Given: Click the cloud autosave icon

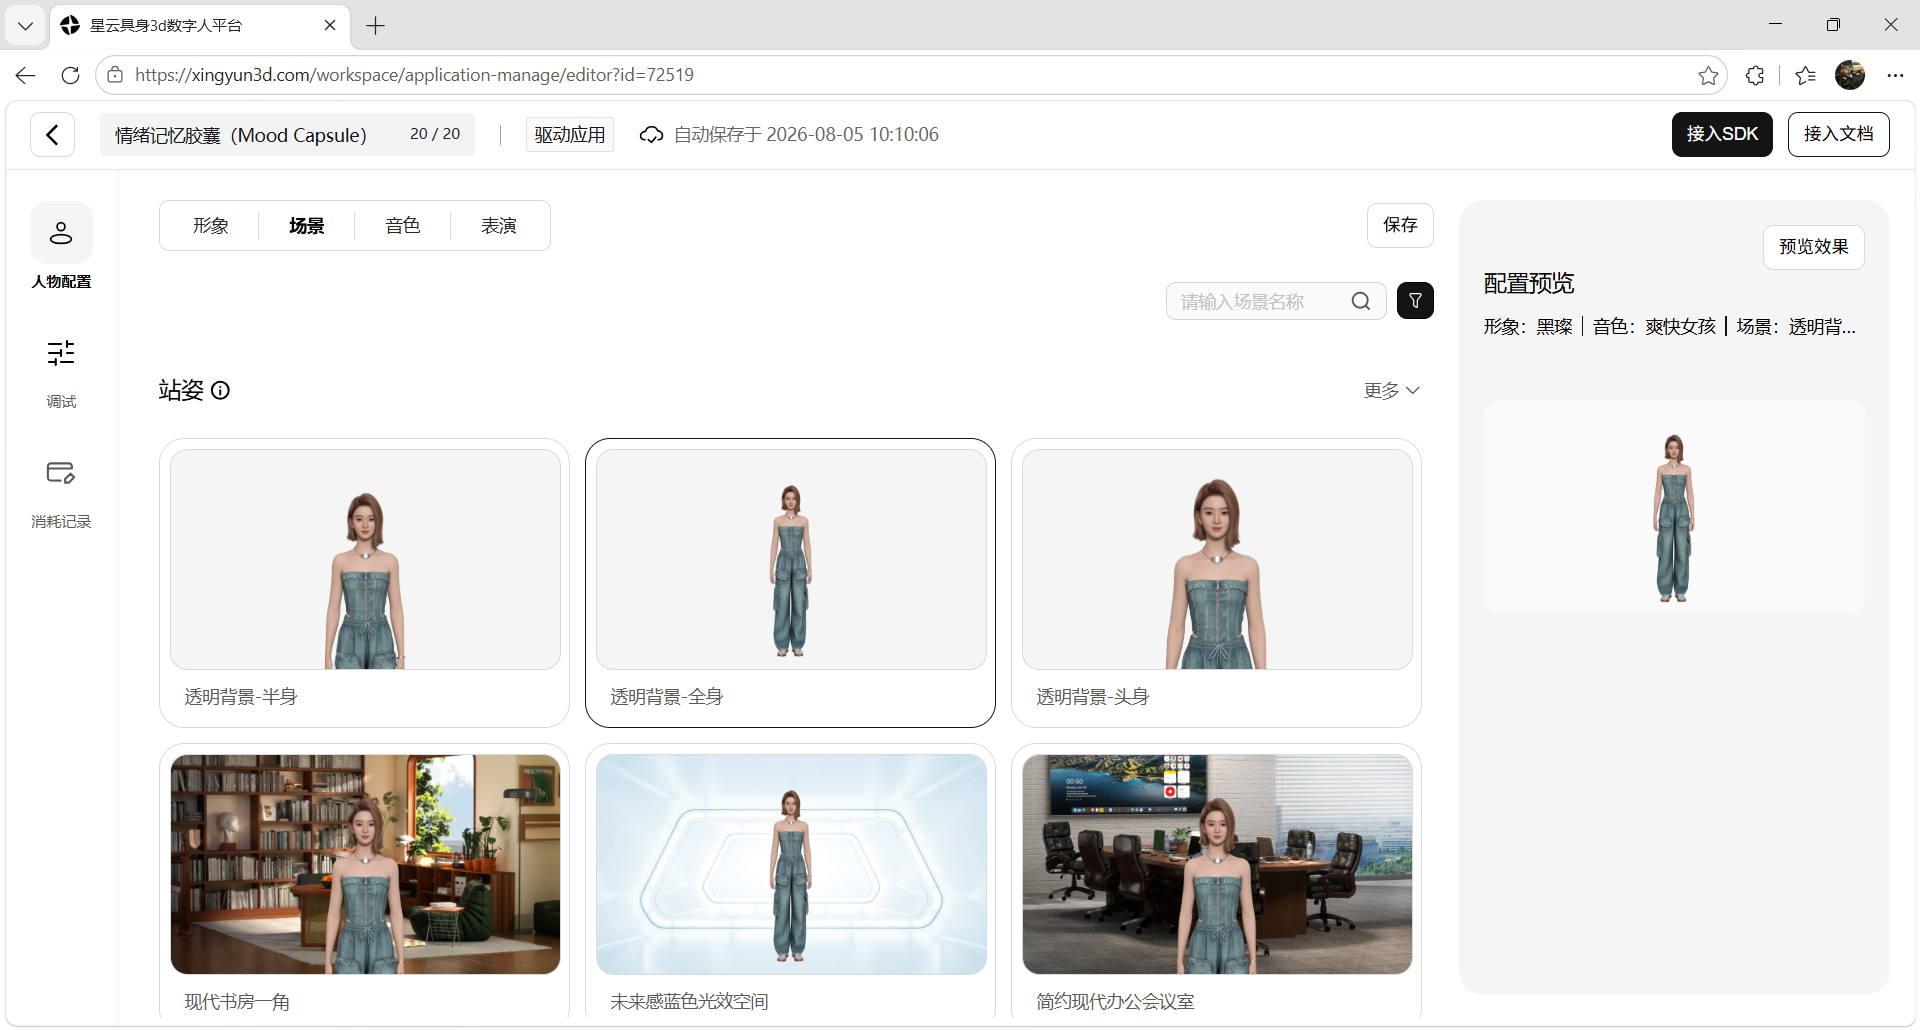Looking at the screenshot, I should pos(652,135).
